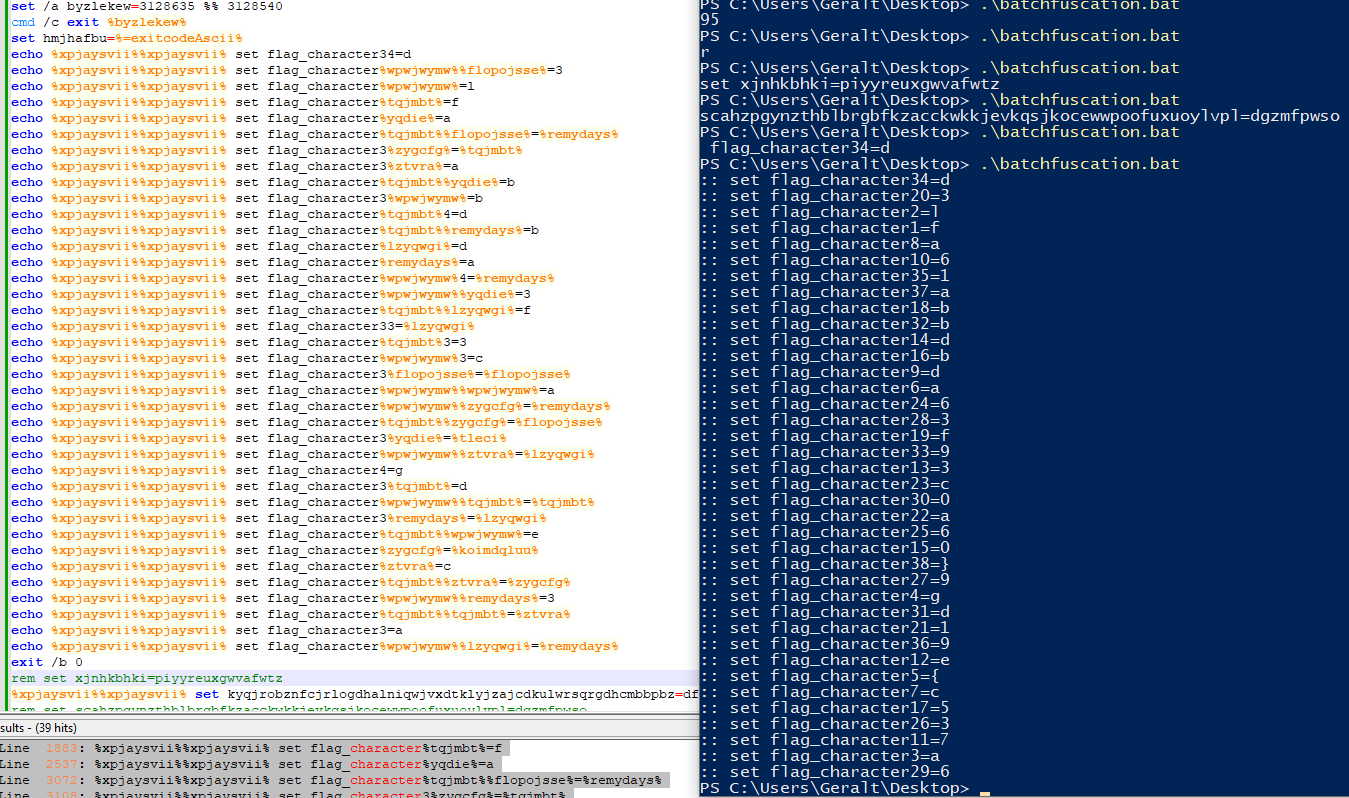Click editor line ending '%wpwjwymw%3=c'

[x=247, y=358]
